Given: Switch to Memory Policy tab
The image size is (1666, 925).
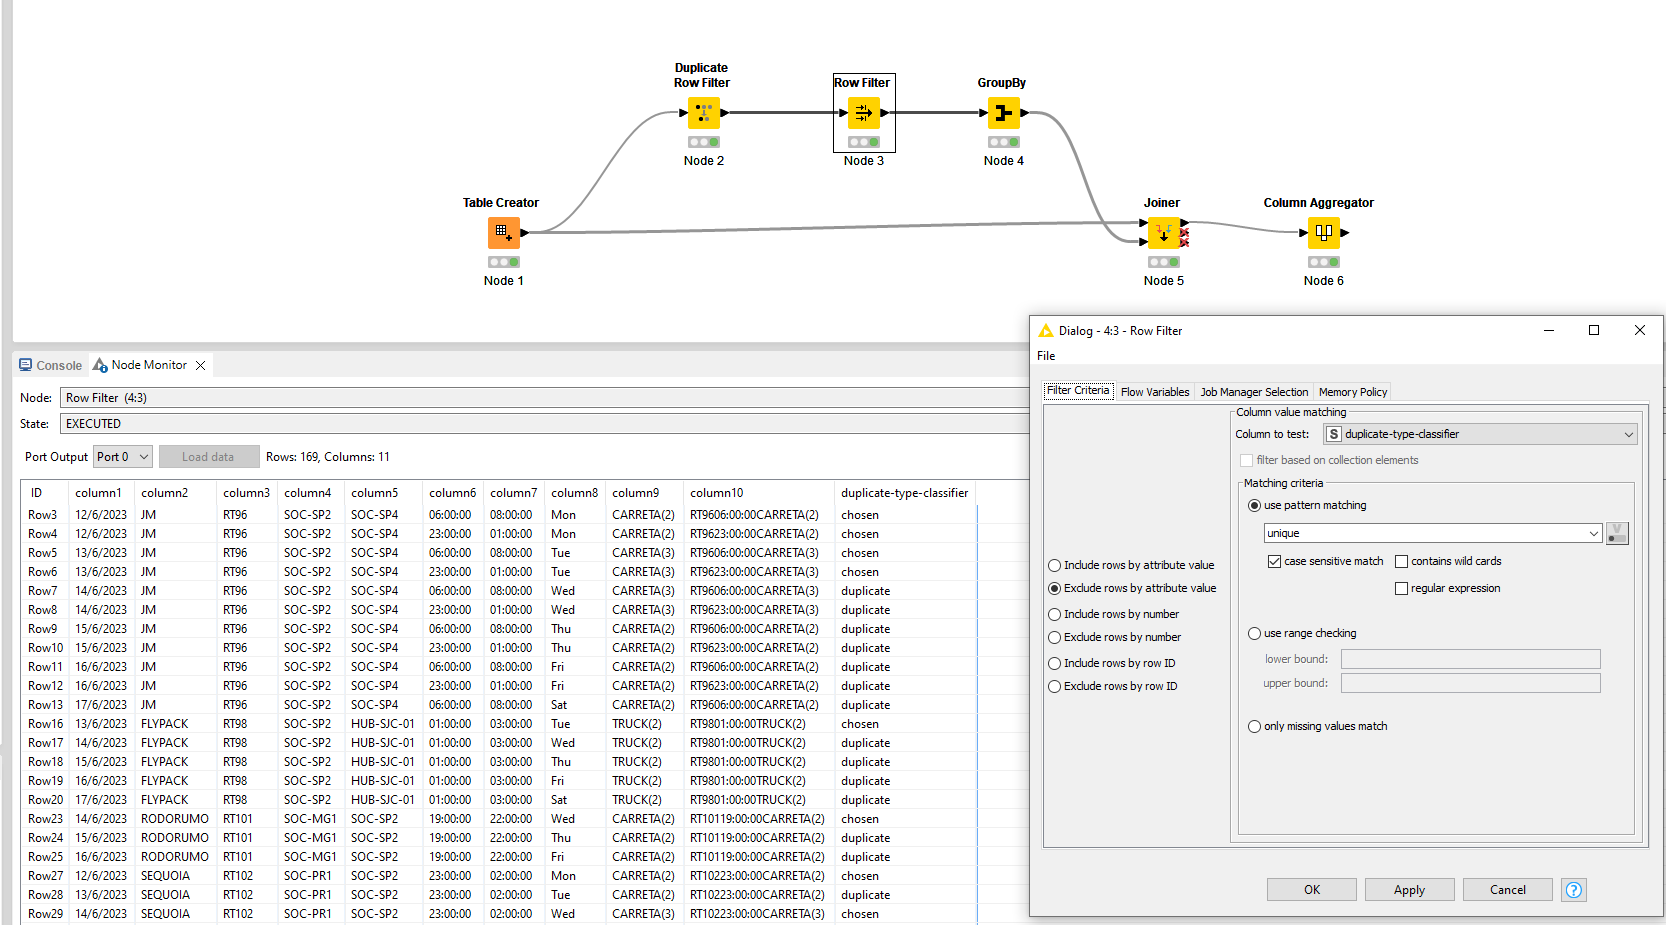Looking at the screenshot, I should [1352, 392].
